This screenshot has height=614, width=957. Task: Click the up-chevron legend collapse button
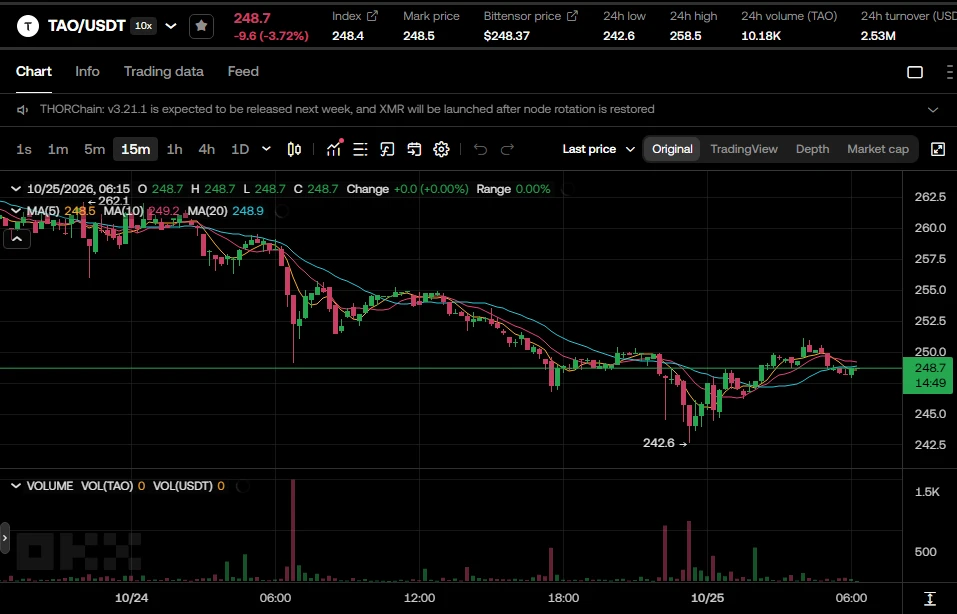[x=17, y=239]
